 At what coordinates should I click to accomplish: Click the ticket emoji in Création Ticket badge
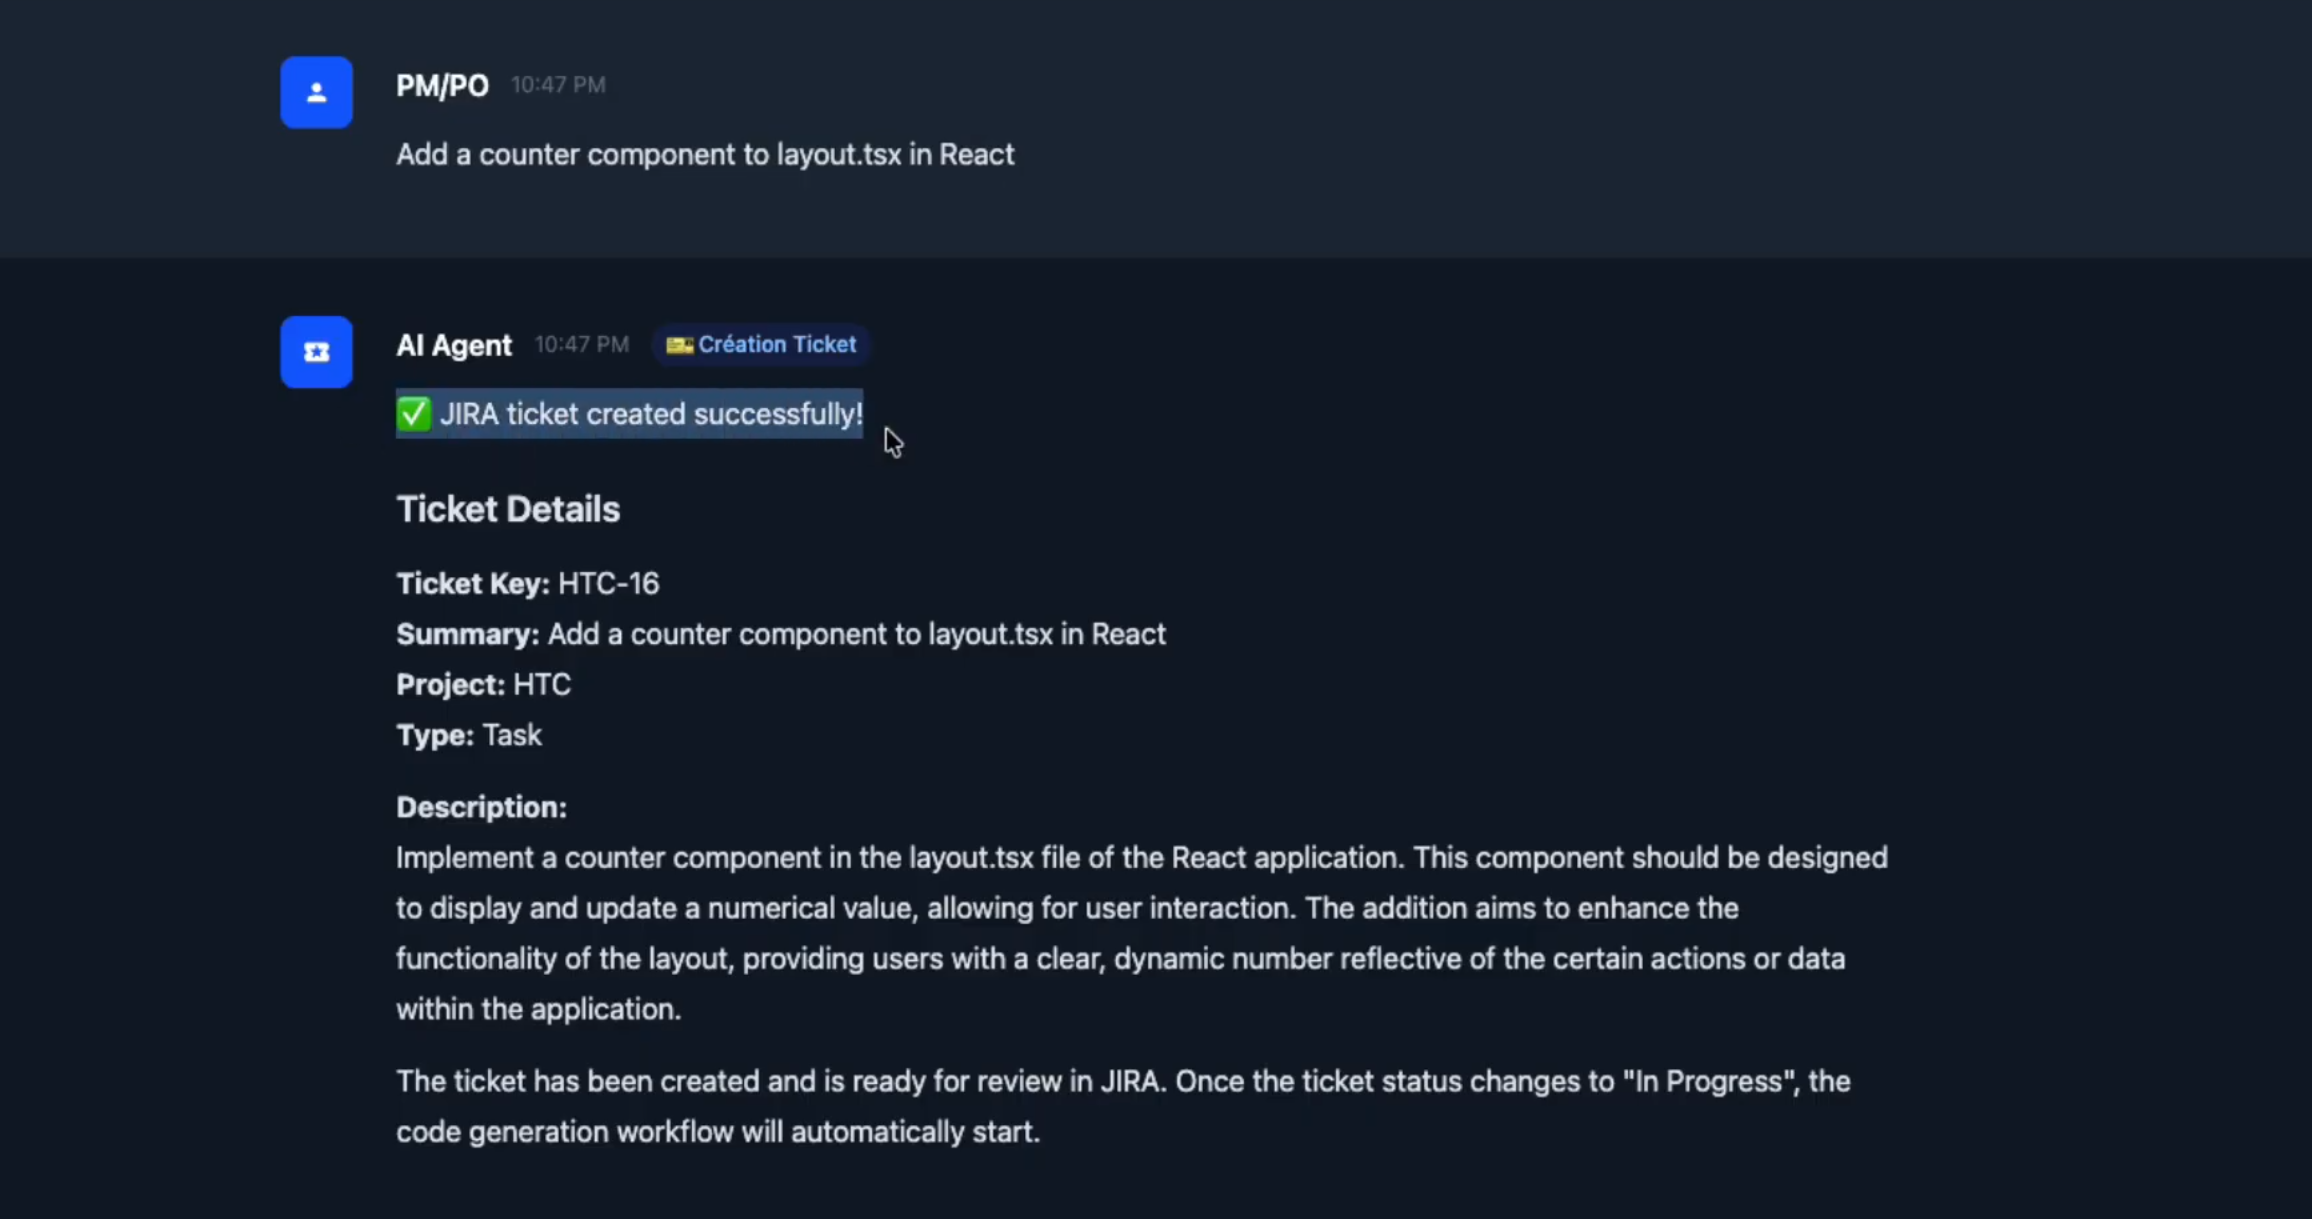click(x=679, y=345)
